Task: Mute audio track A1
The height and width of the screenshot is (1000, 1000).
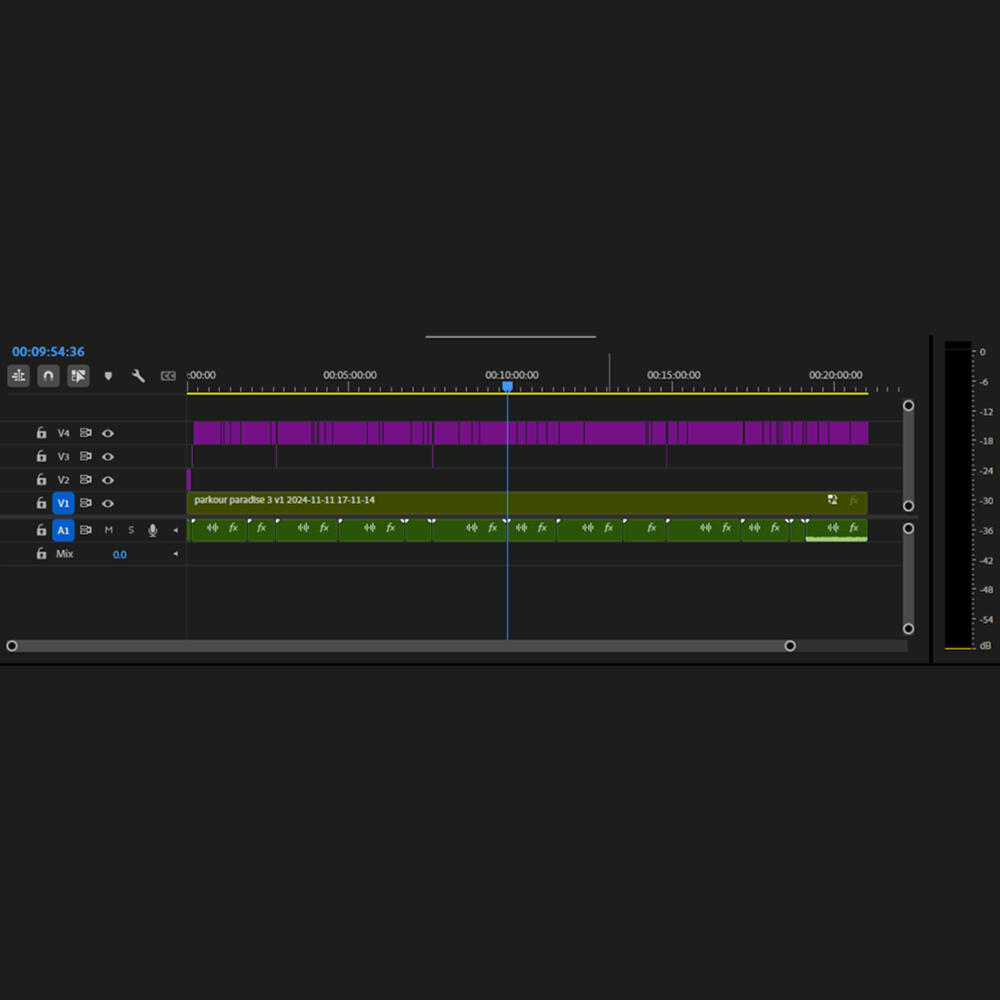Action: tap(109, 530)
